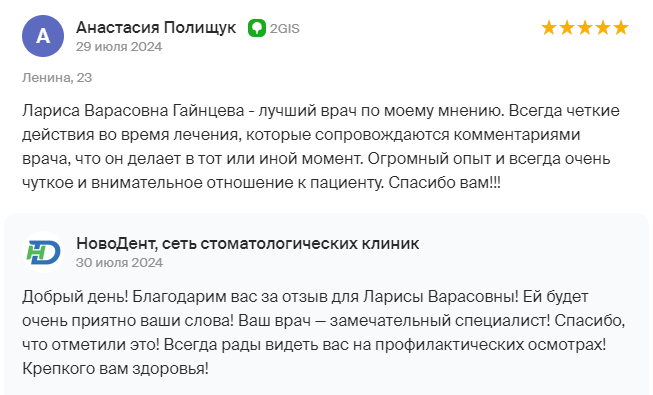Click the НовоДент clinic logo avatar
This screenshot has width=653, height=395.
point(43,252)
